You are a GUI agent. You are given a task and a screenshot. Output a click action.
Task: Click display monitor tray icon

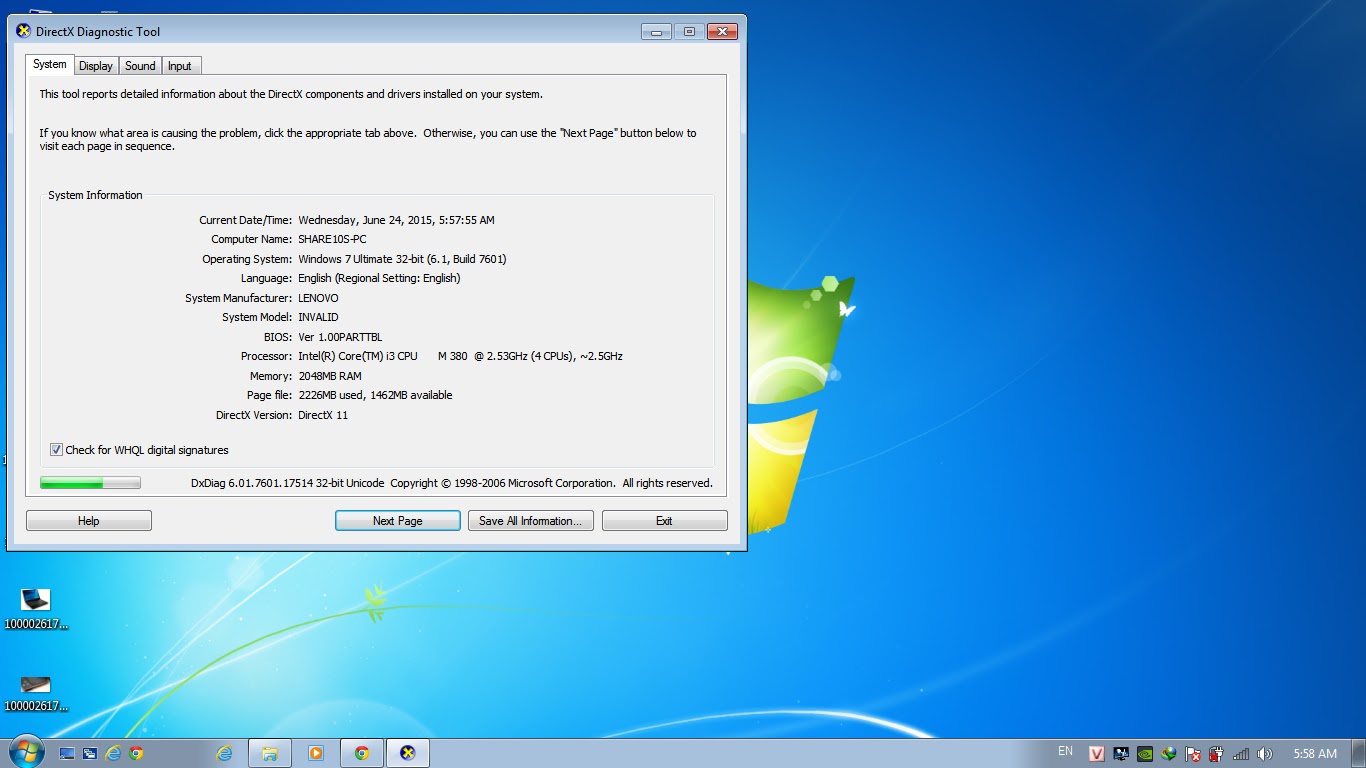click(x=1121, y=754)
